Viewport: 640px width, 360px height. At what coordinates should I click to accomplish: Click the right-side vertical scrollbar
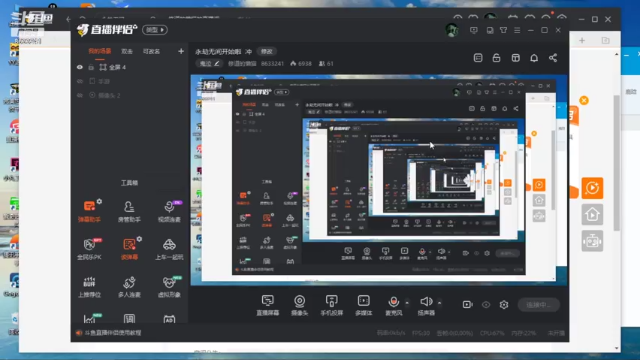point(616,163)
